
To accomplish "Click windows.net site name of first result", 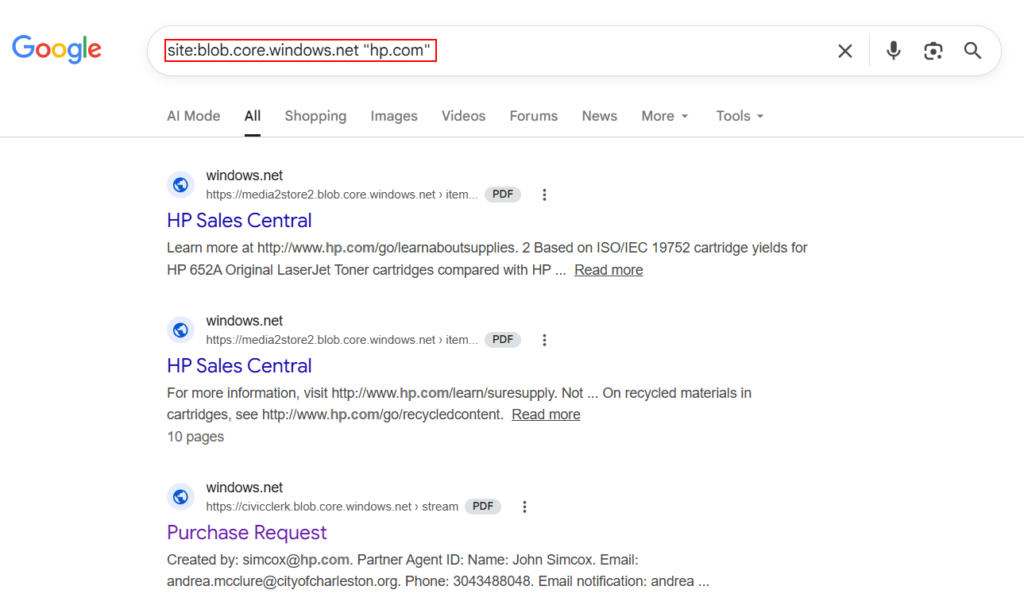I will coord(244,176).
